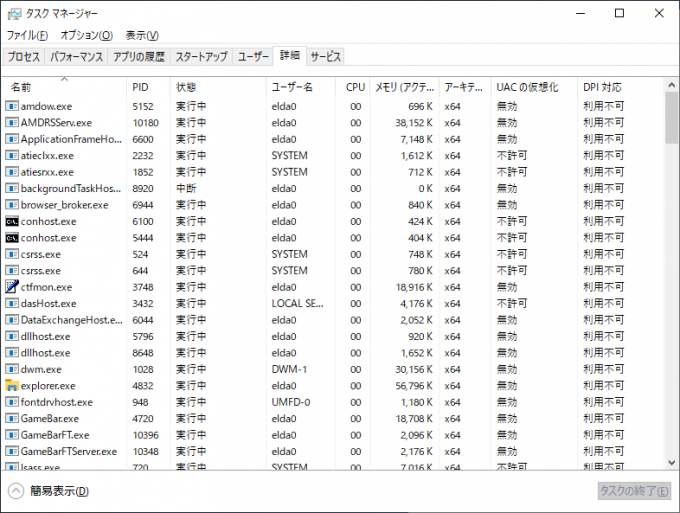
Task: Open the オプション(O) menu
Action: (x=86, y=35)
